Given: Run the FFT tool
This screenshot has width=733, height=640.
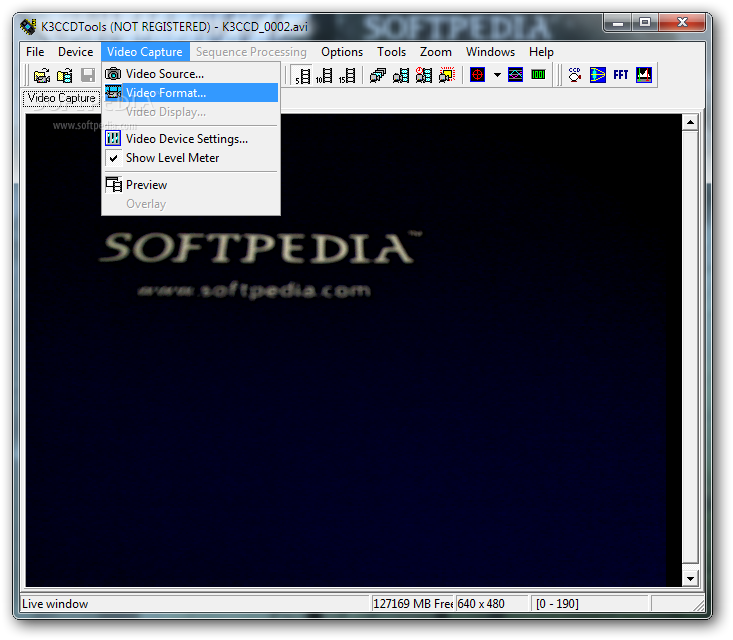Looking at the screenshot, I should pos(621,75).
